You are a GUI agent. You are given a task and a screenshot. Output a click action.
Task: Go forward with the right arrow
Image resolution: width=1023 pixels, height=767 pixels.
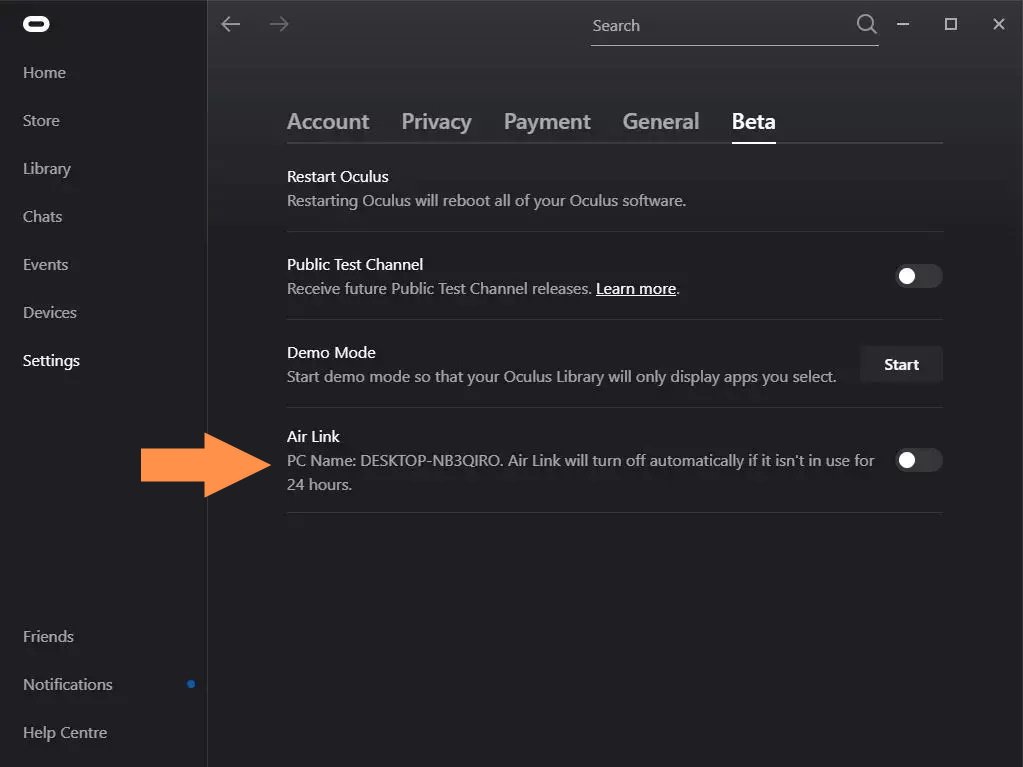[x=279, y=24]
